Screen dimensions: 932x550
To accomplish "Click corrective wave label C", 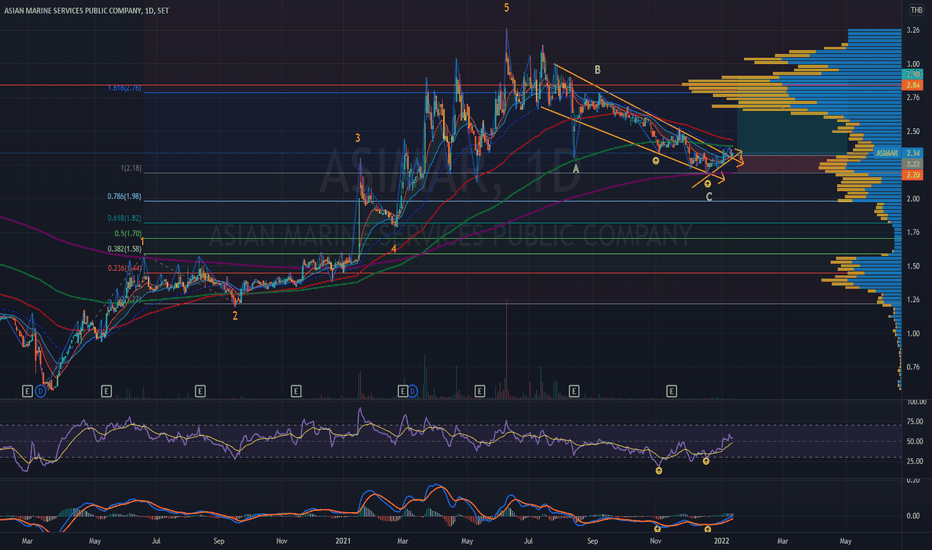I will pos(709,197).
